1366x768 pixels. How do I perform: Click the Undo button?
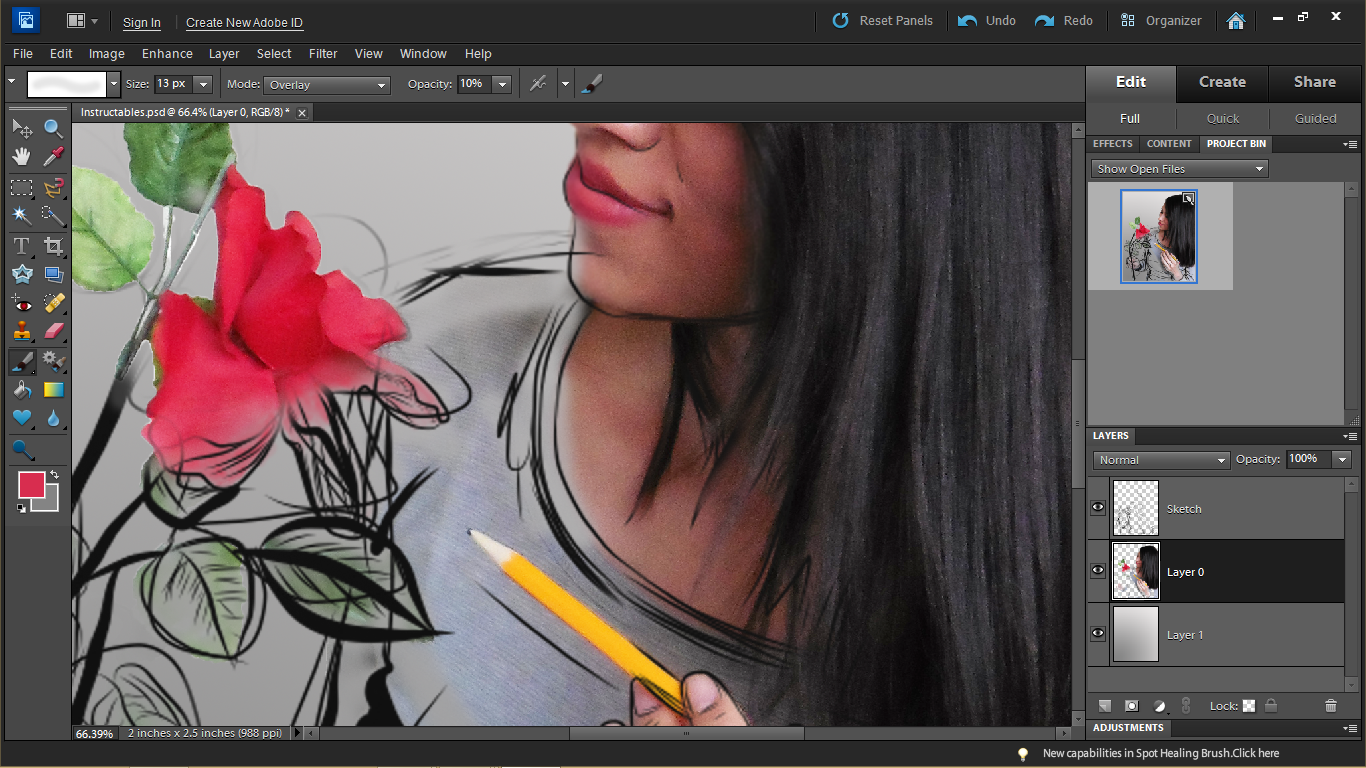tap(987, 20)
